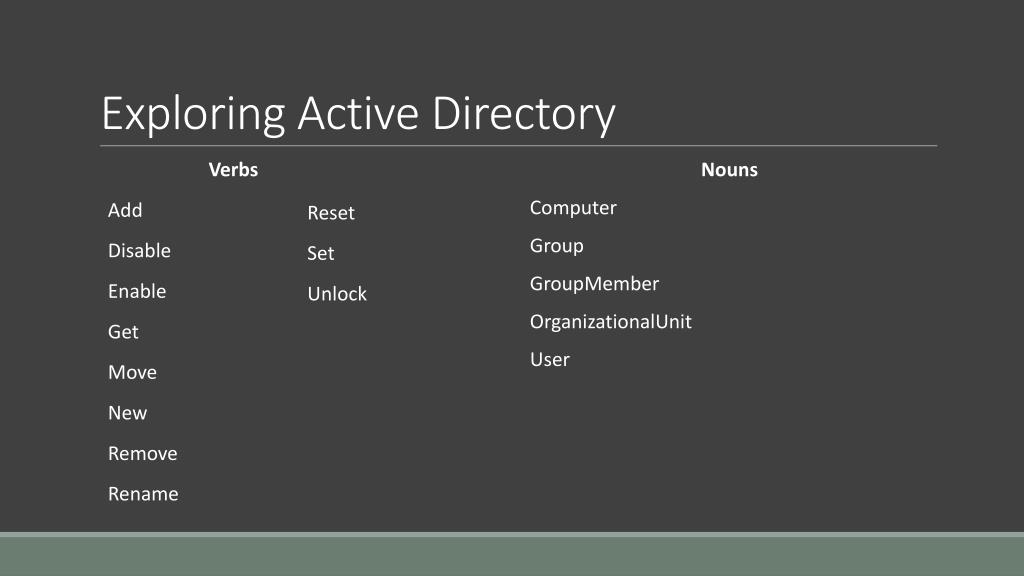The width and height of the screenshot is (1024, 576).
Task: Select the 'Get' verb
Action: 123,332
